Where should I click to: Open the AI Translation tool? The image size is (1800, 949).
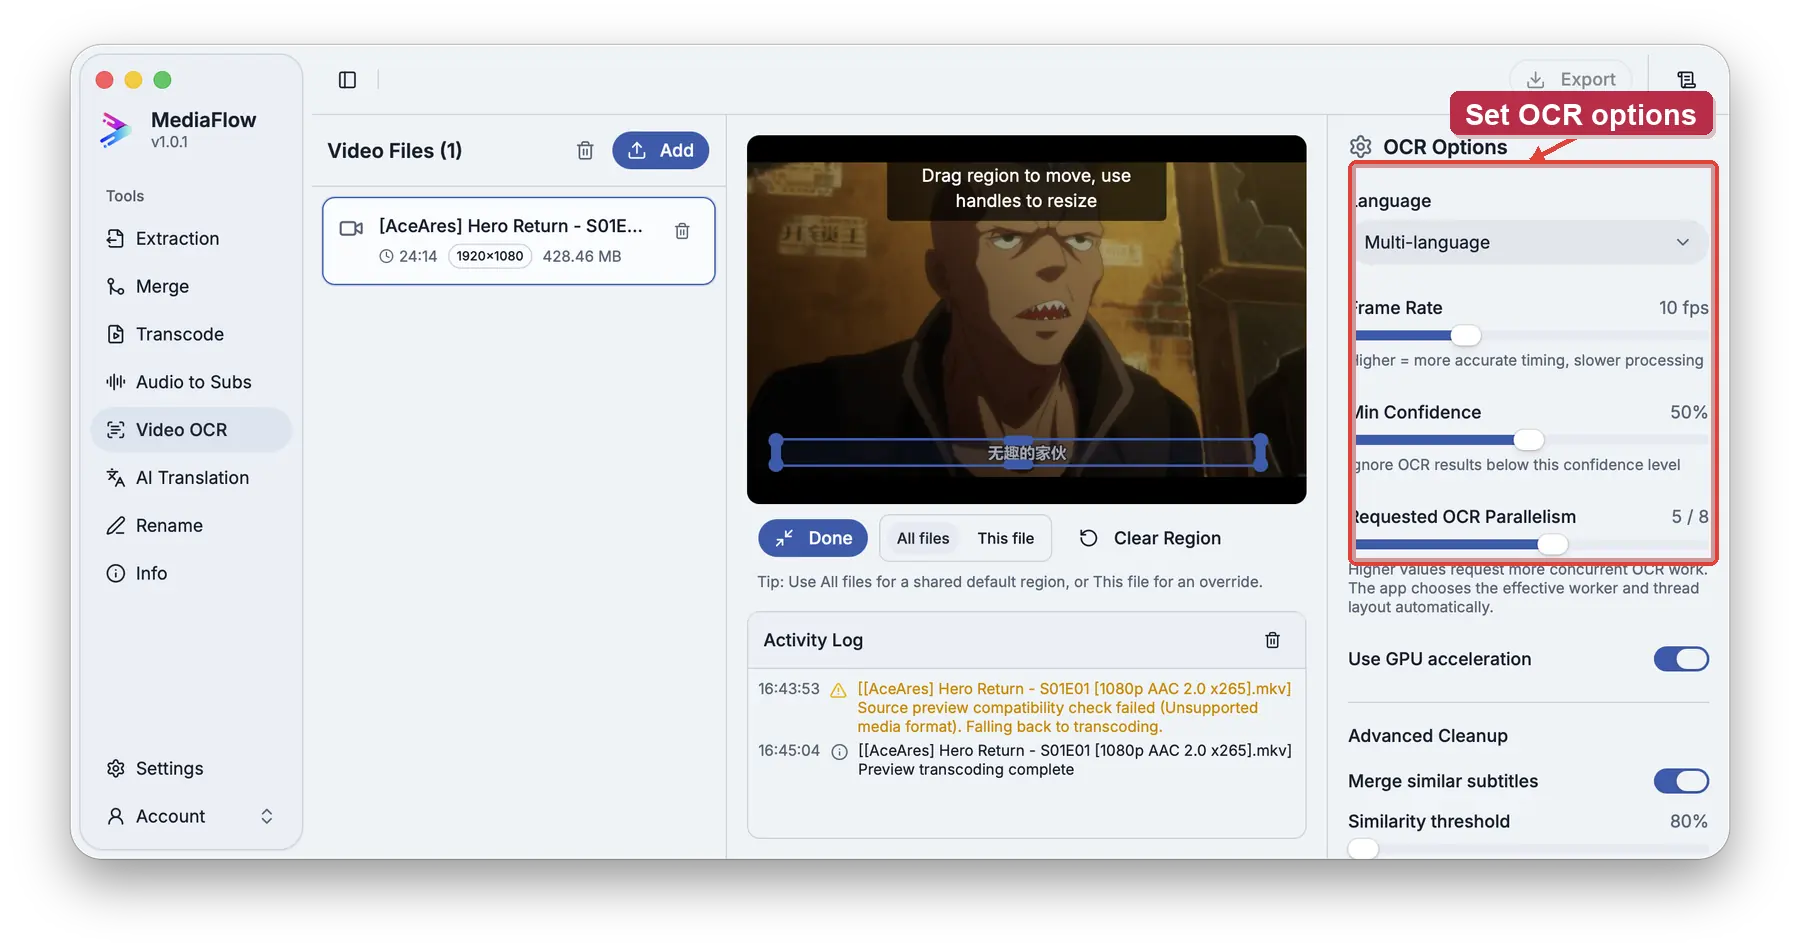(x=190, y=478)
